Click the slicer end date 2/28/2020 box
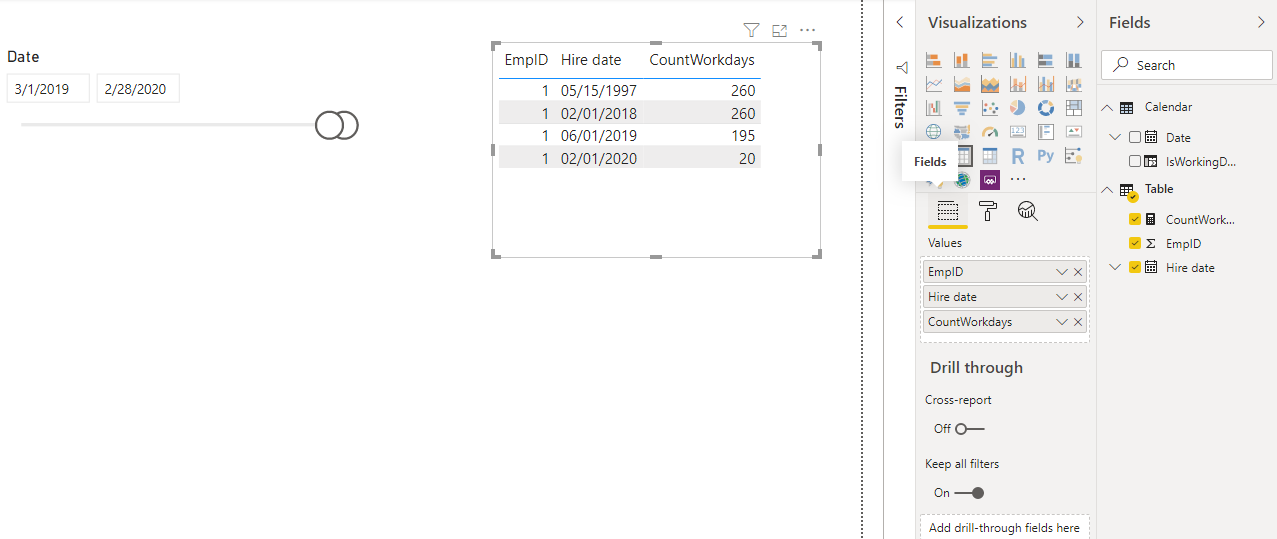This screenshot has height=539, width=1277. [x=138, y=88]
